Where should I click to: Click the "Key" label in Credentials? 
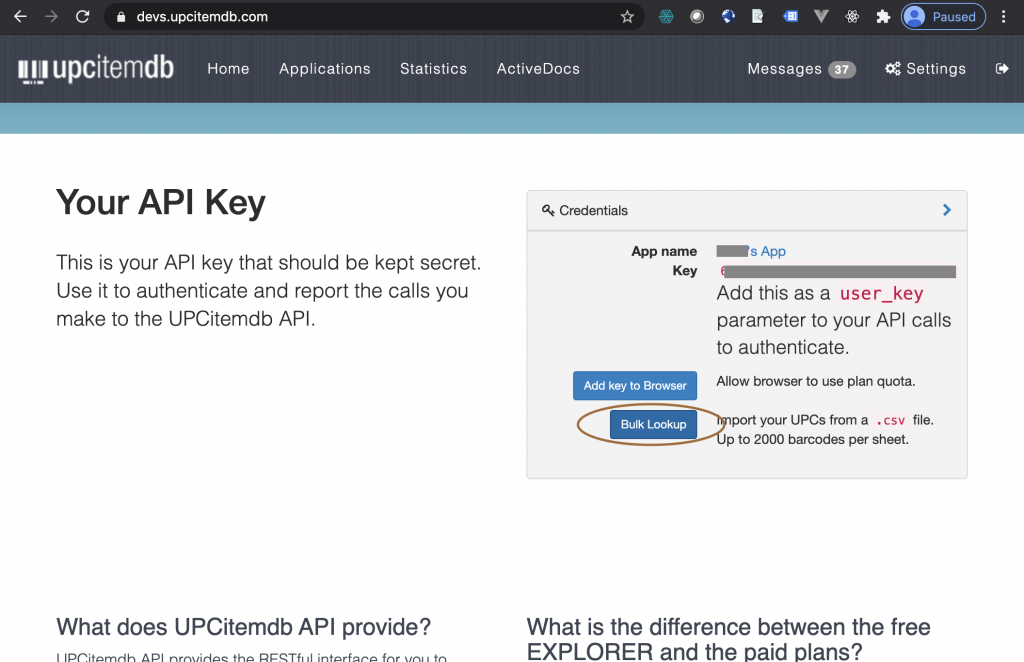(x=685, y=271)
